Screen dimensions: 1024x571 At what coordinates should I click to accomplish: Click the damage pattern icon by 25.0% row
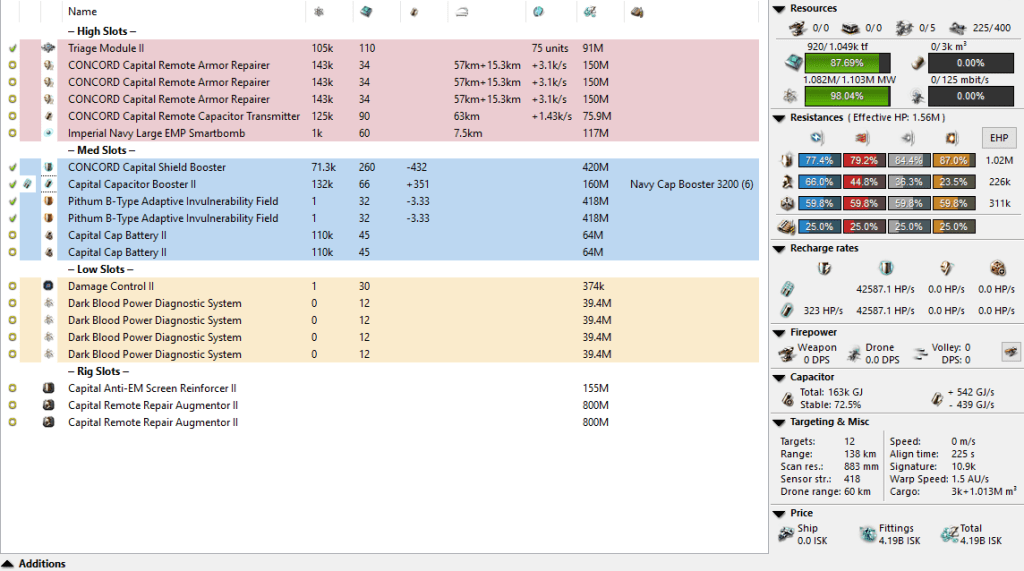pyautogui.click(x=786, y=227)
